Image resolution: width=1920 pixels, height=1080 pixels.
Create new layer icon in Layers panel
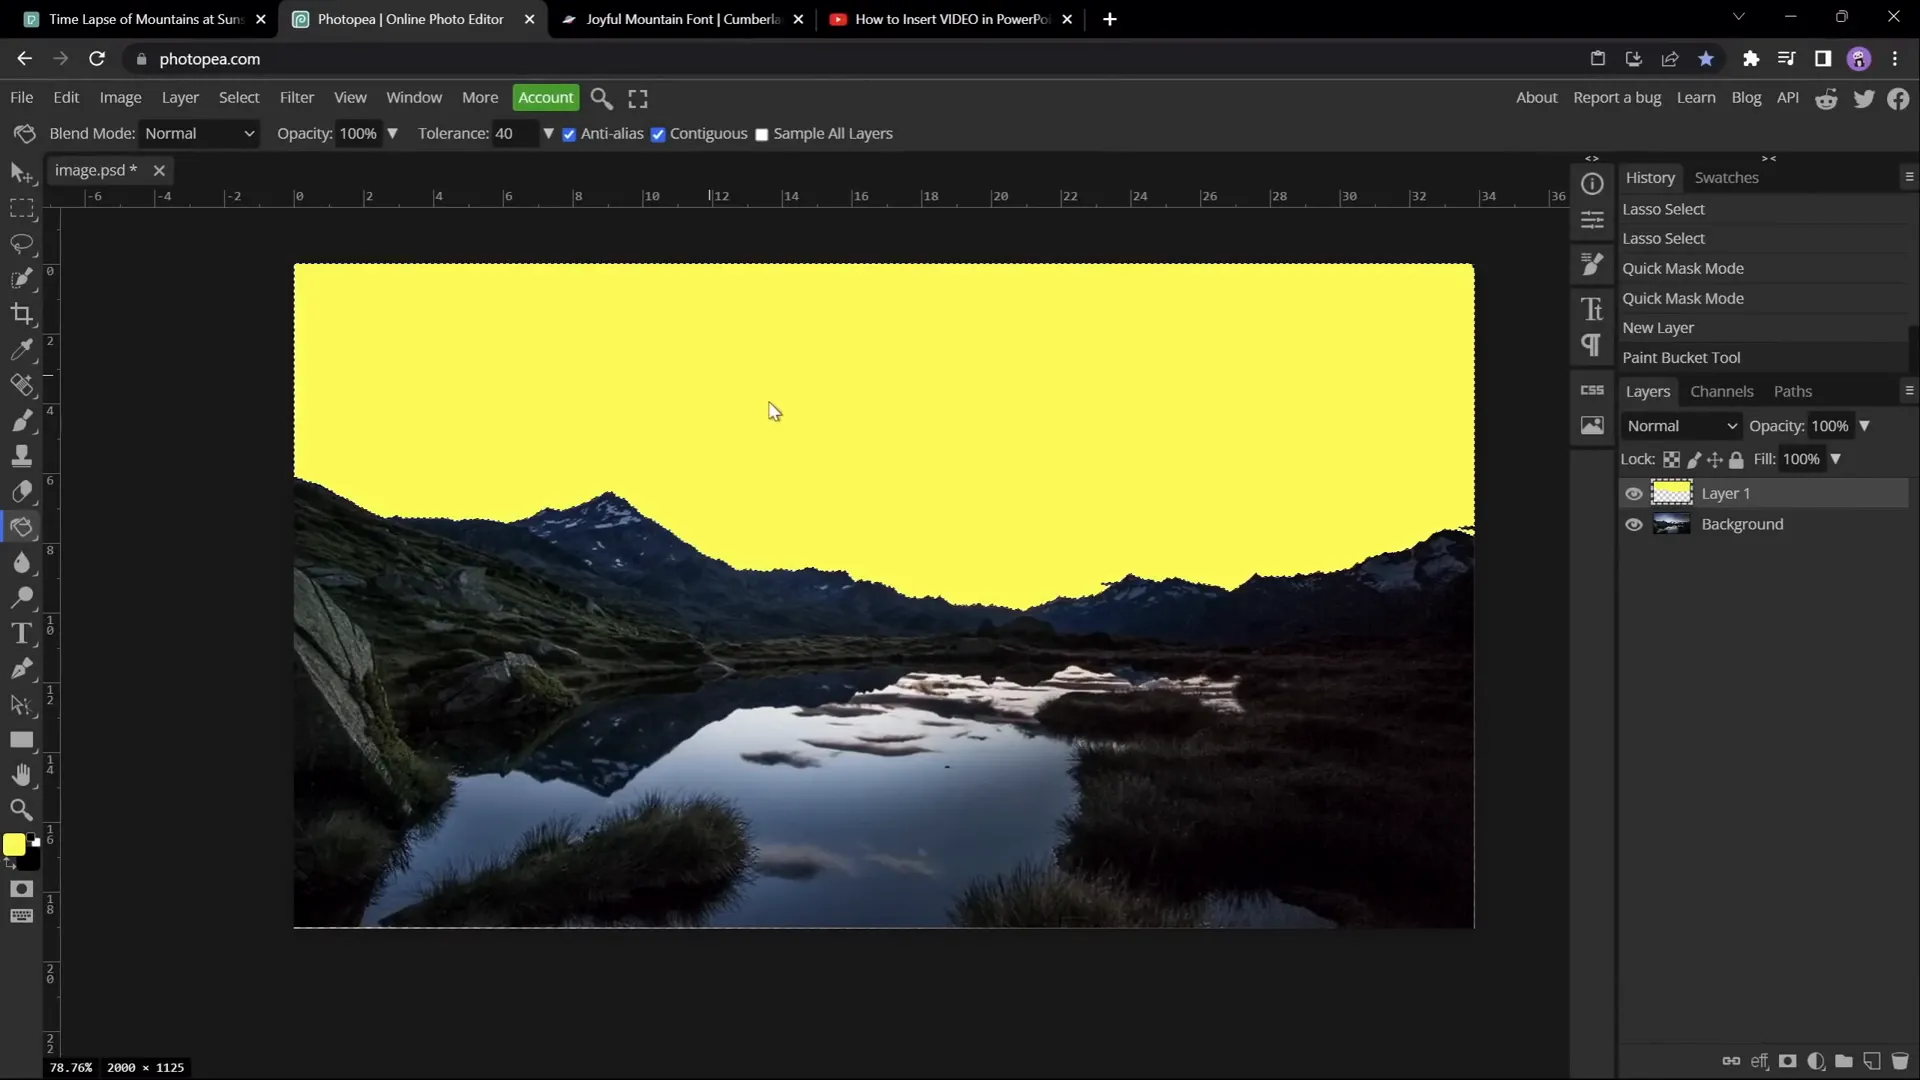[x=1872, y=1061]
